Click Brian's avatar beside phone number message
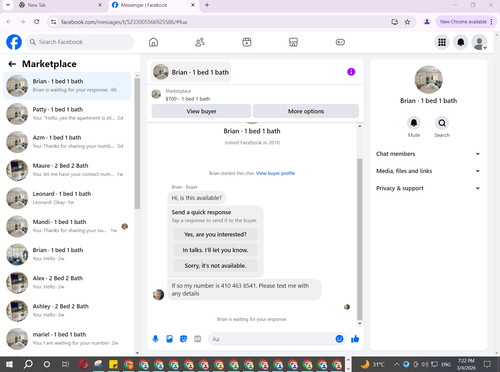The height and width of the screenshot is (372, 500). (158, 294)
